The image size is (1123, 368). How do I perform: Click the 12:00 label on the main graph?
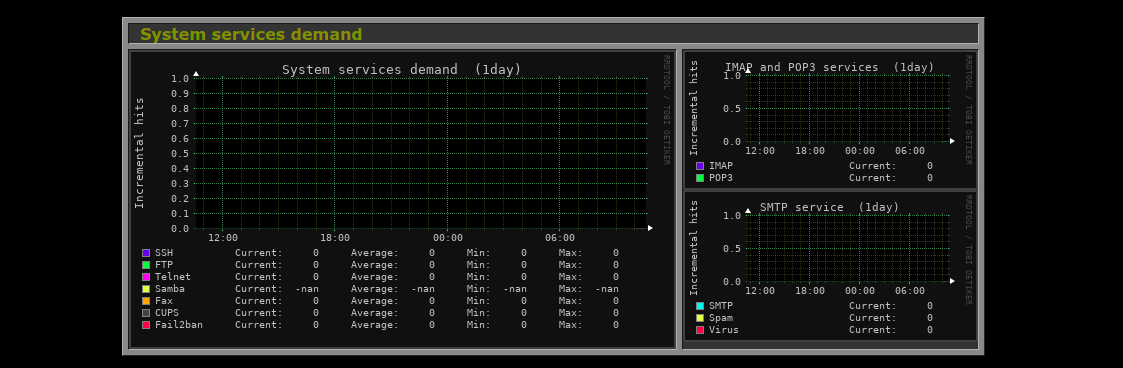tap(223, 238)
